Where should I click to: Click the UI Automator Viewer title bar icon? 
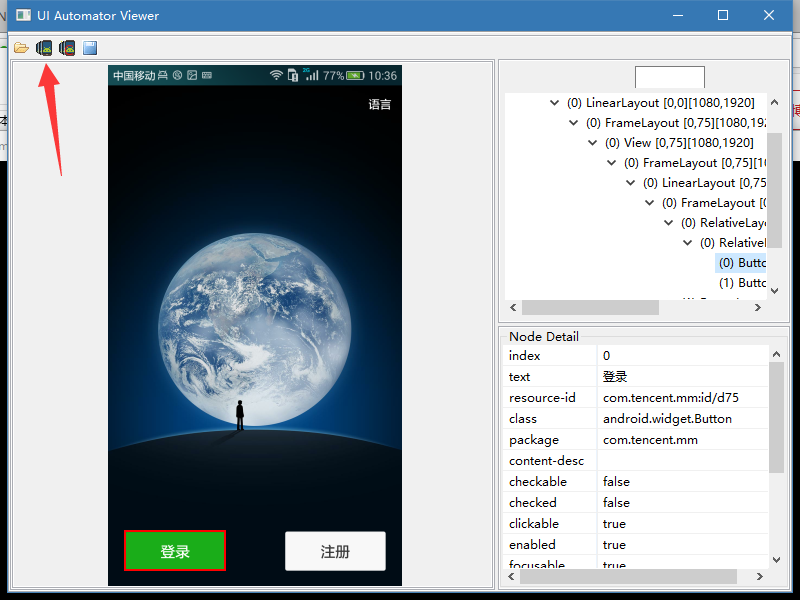[23, 15]
